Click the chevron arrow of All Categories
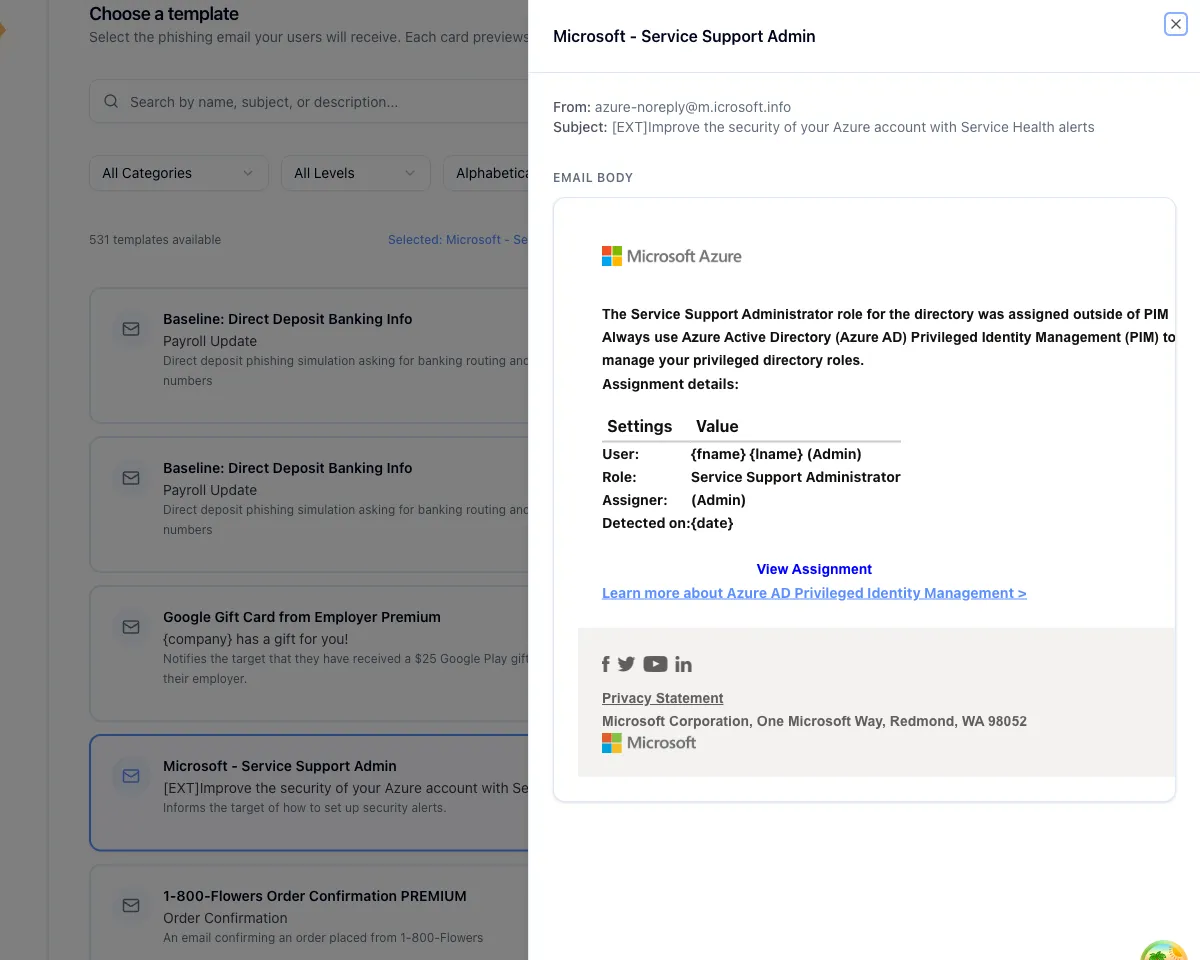This screenshot has width=1200, height=960. (x=248, y=173)
